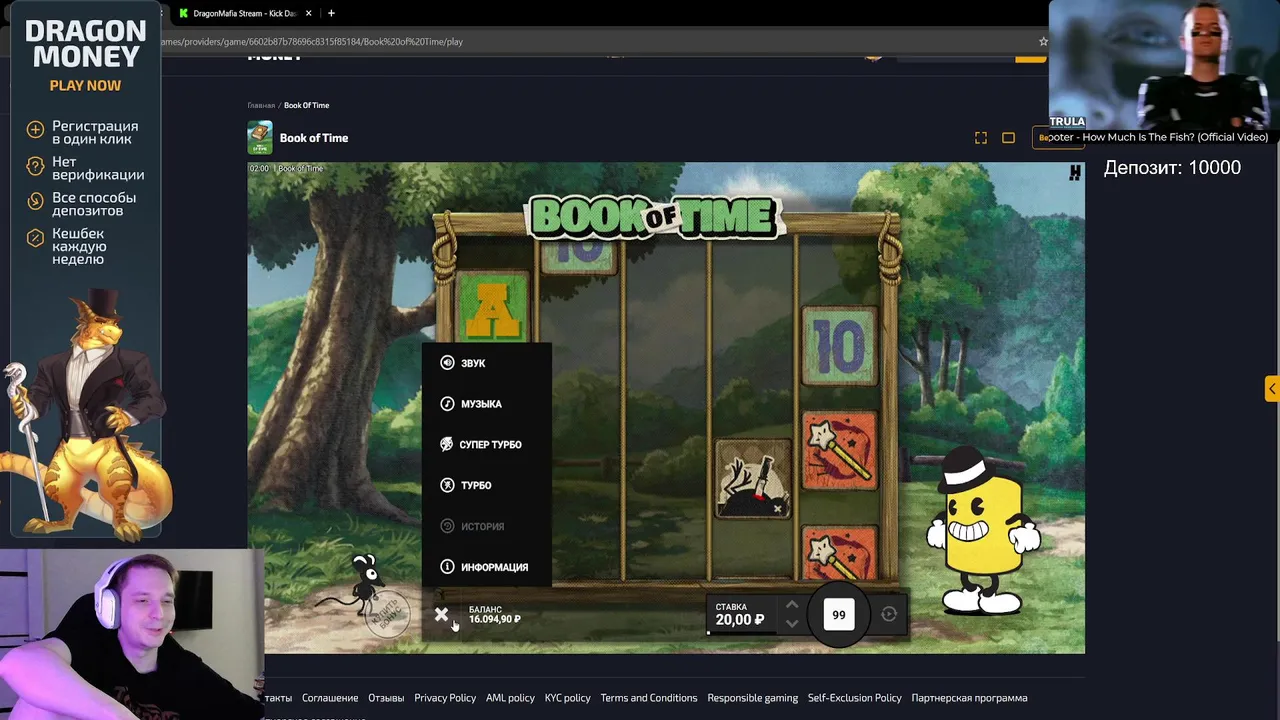Open Партнерская программа footer link
Screen dimensions: 1280x720
[969, 698]
